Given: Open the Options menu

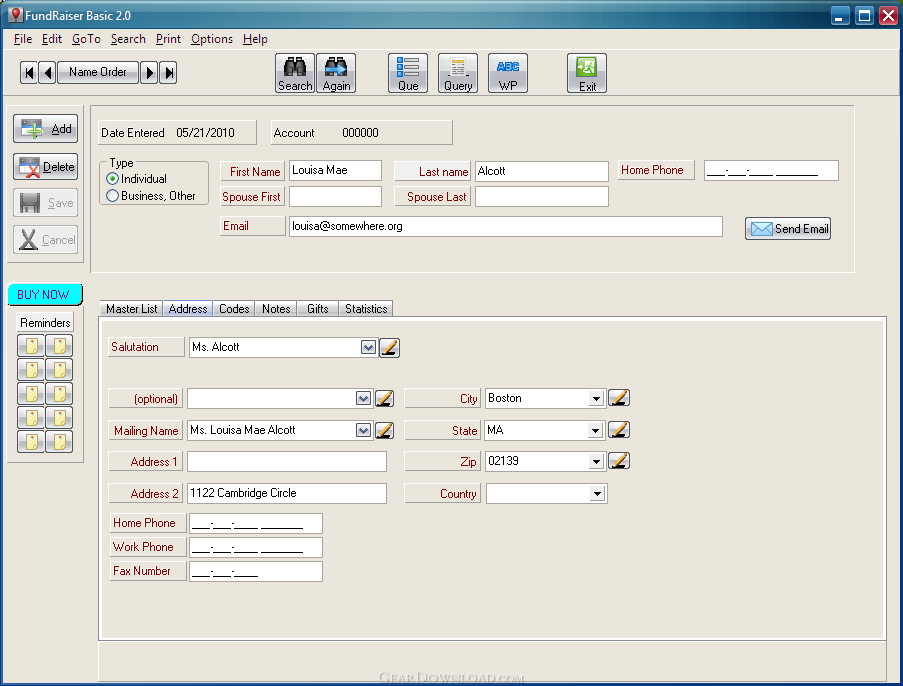Looking at the screenshot, I should point(212,39).
